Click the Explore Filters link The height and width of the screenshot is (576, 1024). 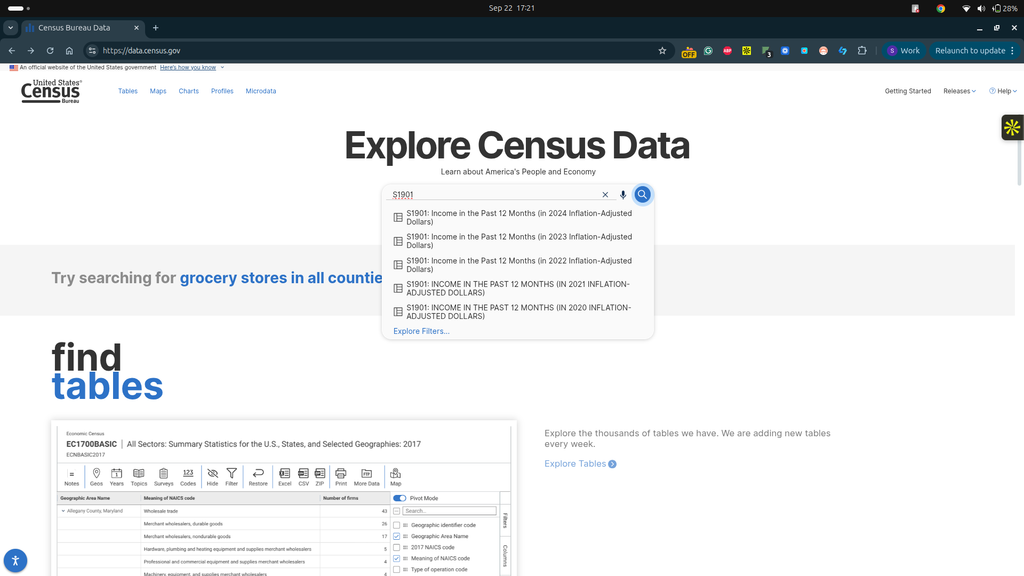pyautogui.click(x=421, y=331)
